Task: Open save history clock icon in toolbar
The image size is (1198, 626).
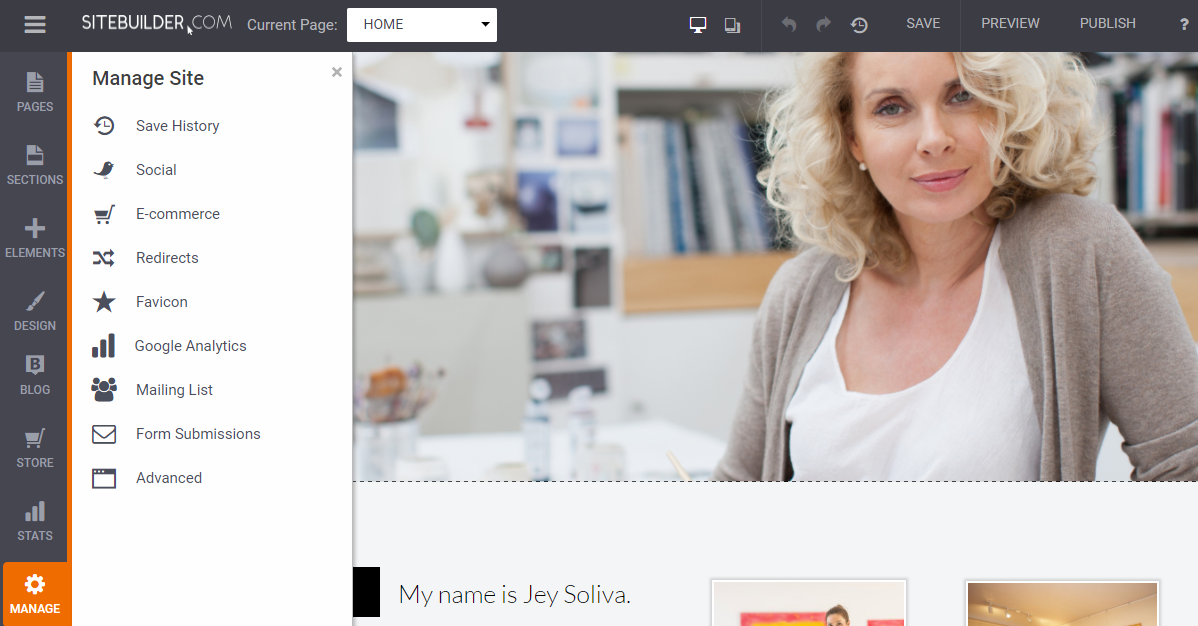Action: [x=859, y=25]
